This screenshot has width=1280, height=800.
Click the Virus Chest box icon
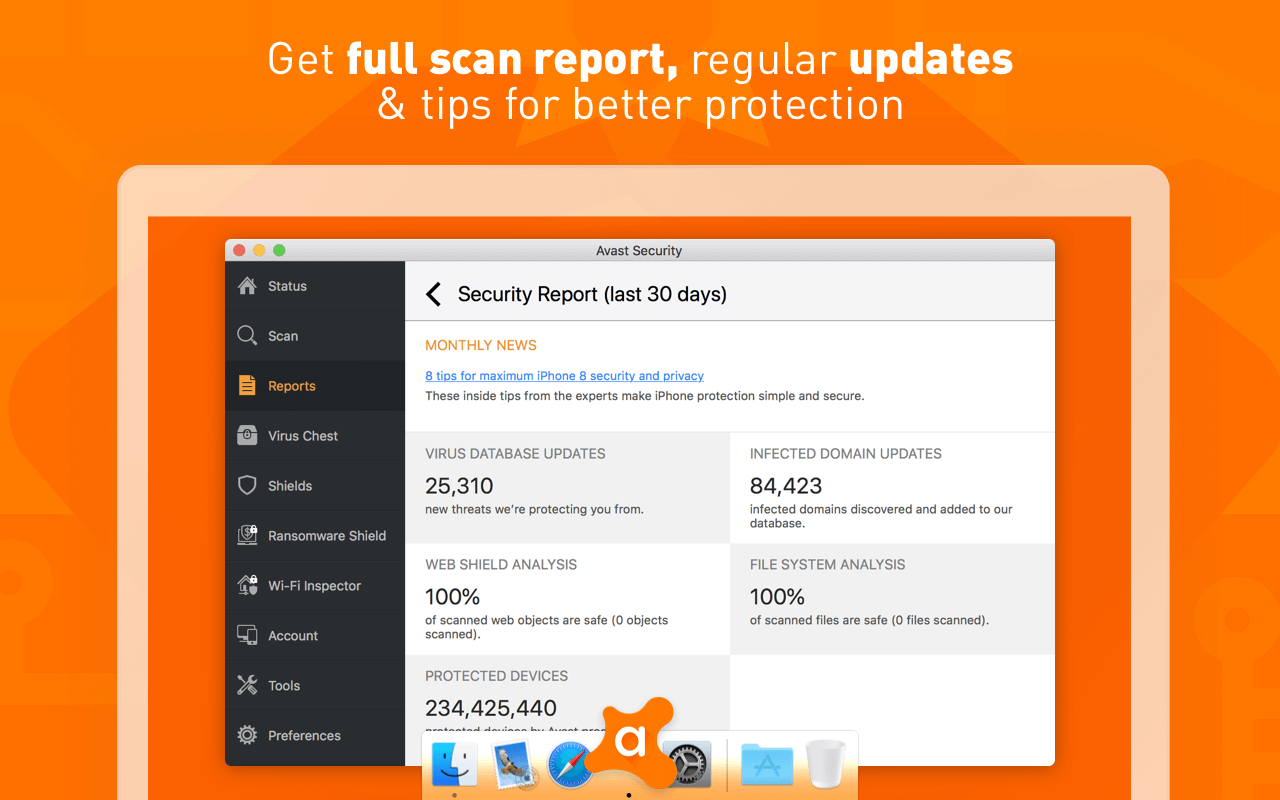[247, 436]
